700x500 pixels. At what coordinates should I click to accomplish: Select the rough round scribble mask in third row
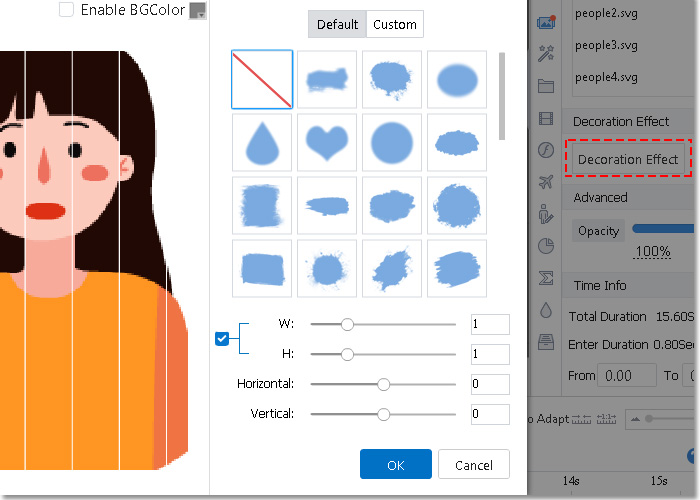(x=457, y=205)
